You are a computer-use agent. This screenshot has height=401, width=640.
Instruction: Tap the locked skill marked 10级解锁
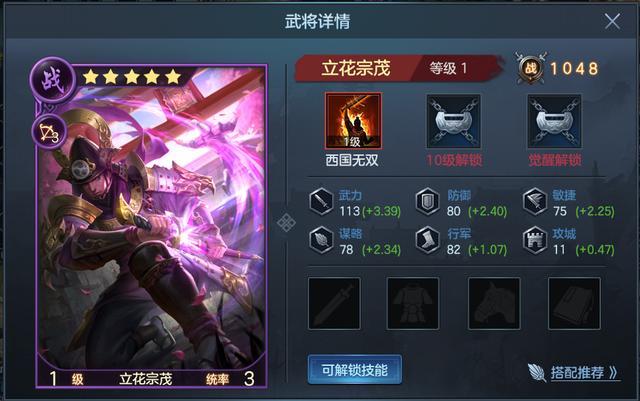pyautogui.click(x=453, y=122)
